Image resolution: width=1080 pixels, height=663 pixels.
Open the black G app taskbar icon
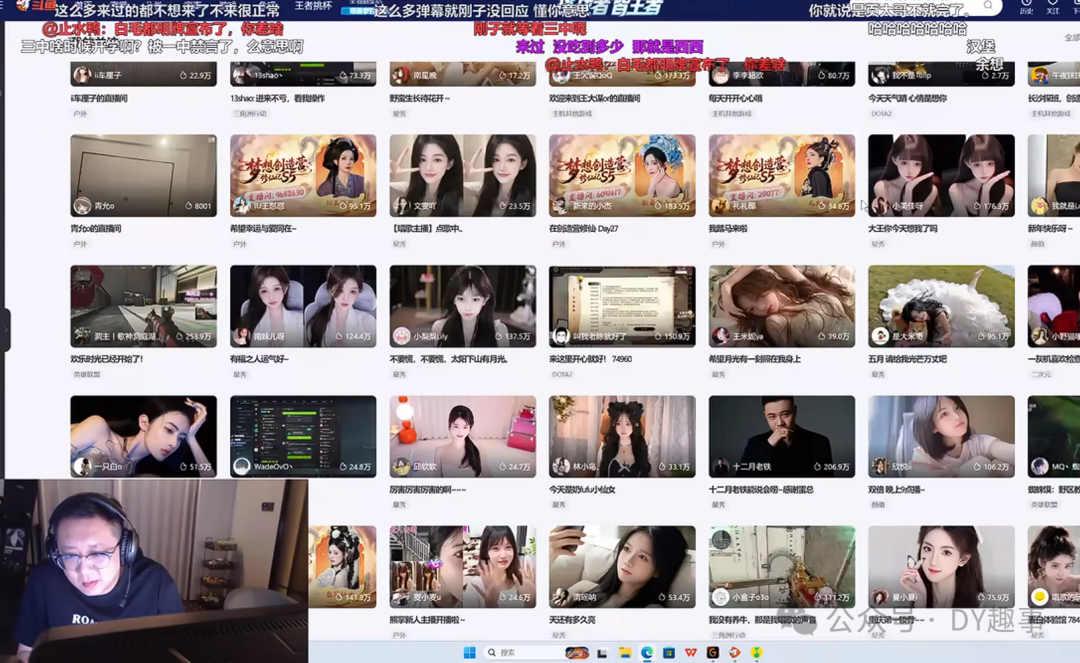pyautogui.click(x=713, y=652)
